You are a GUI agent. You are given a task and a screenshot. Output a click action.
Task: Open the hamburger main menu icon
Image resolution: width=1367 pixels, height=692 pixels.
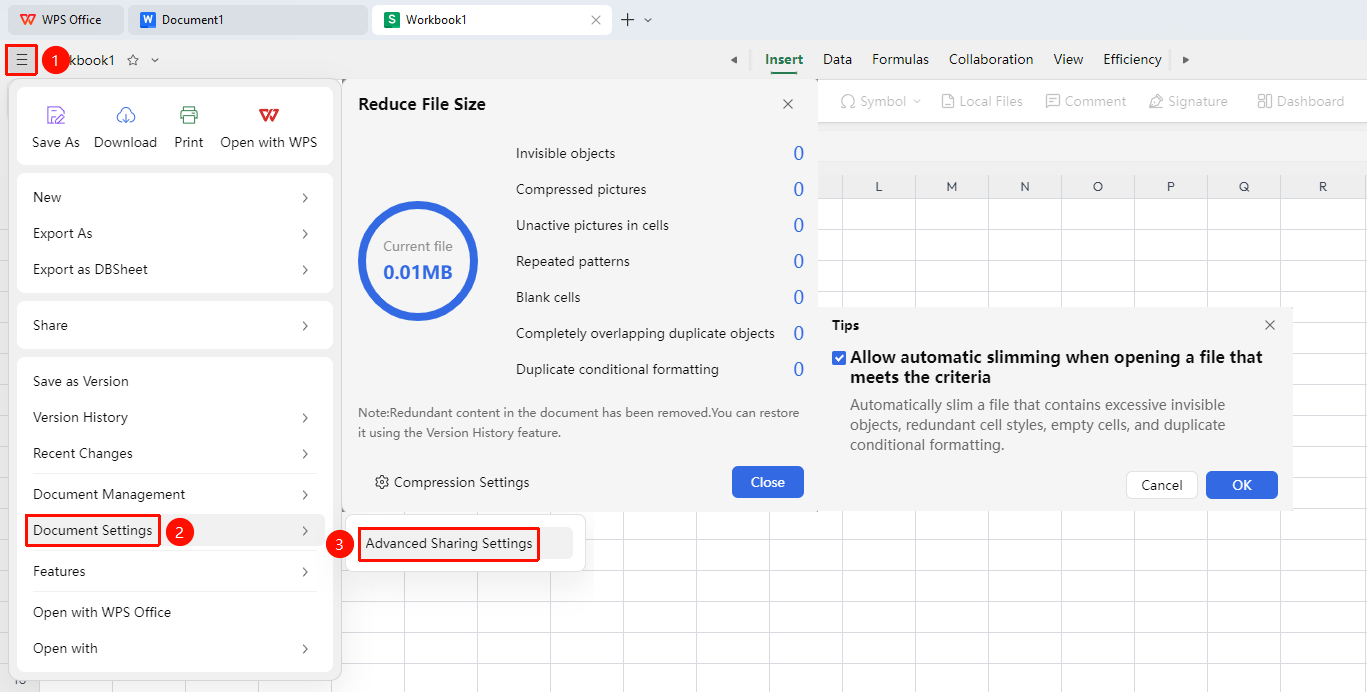point(22,60)
